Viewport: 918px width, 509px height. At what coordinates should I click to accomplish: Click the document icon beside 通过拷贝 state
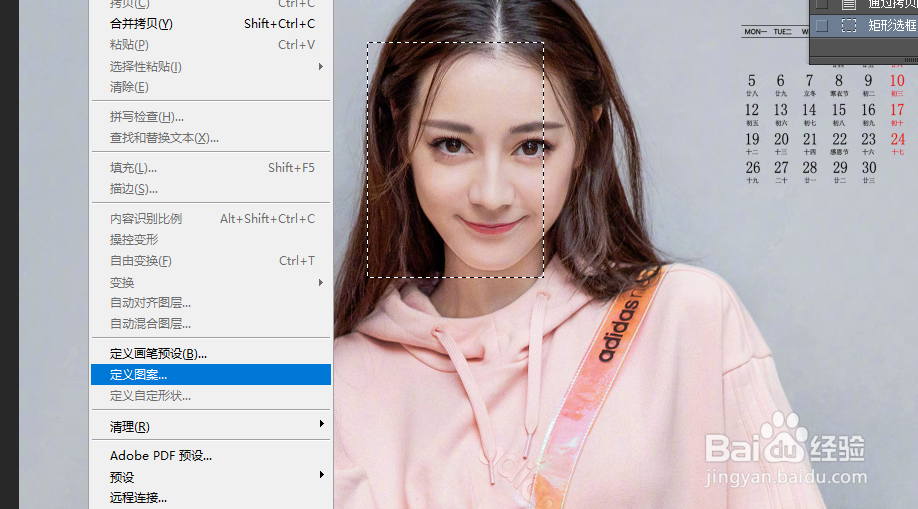(849, 5)
